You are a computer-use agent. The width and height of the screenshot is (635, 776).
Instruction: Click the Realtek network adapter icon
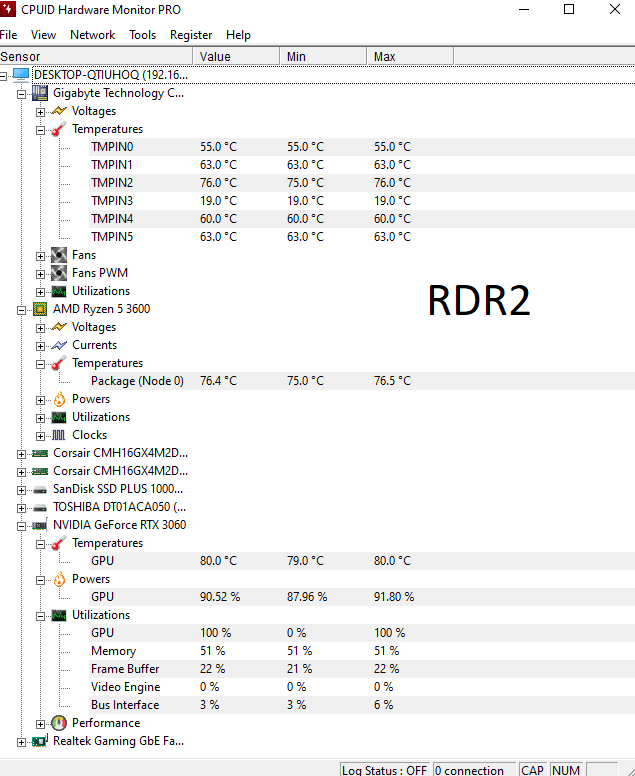point(40,741)
